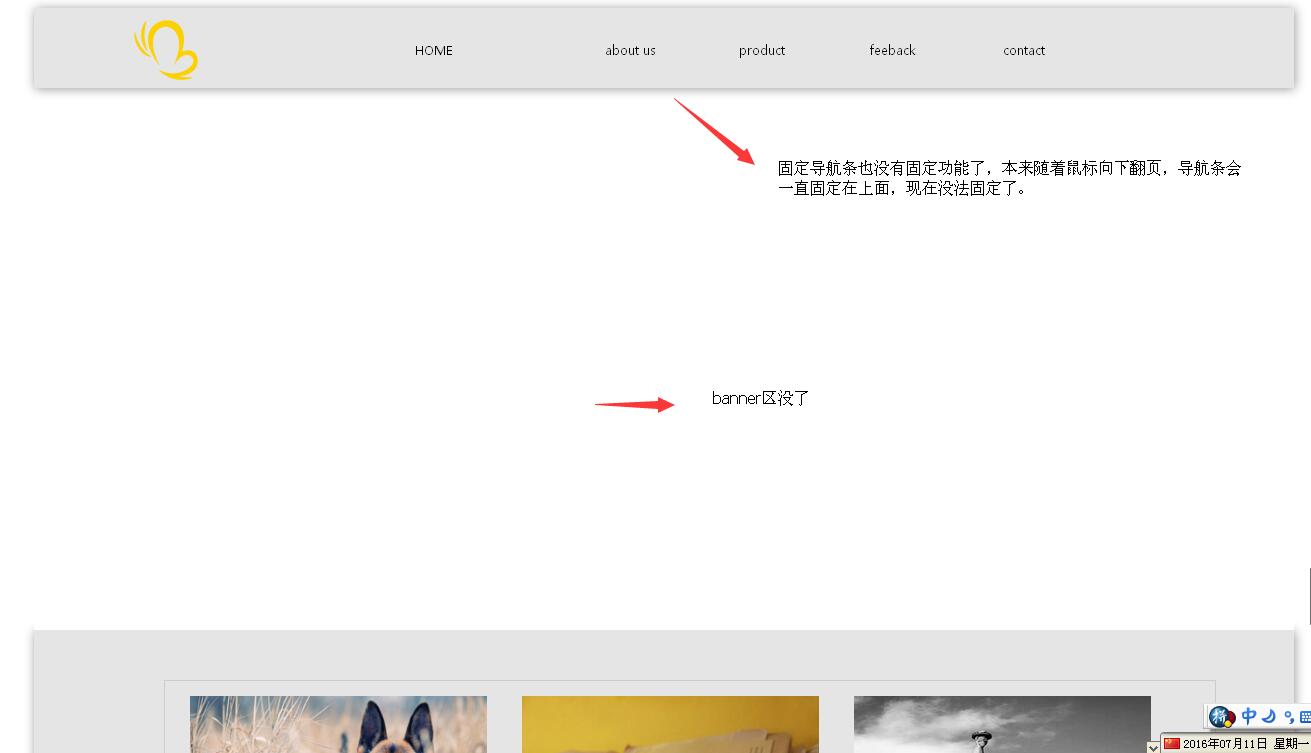Click the 'banner区没了' annotation text
The image size is (1311, 753).
pos(760,398)
